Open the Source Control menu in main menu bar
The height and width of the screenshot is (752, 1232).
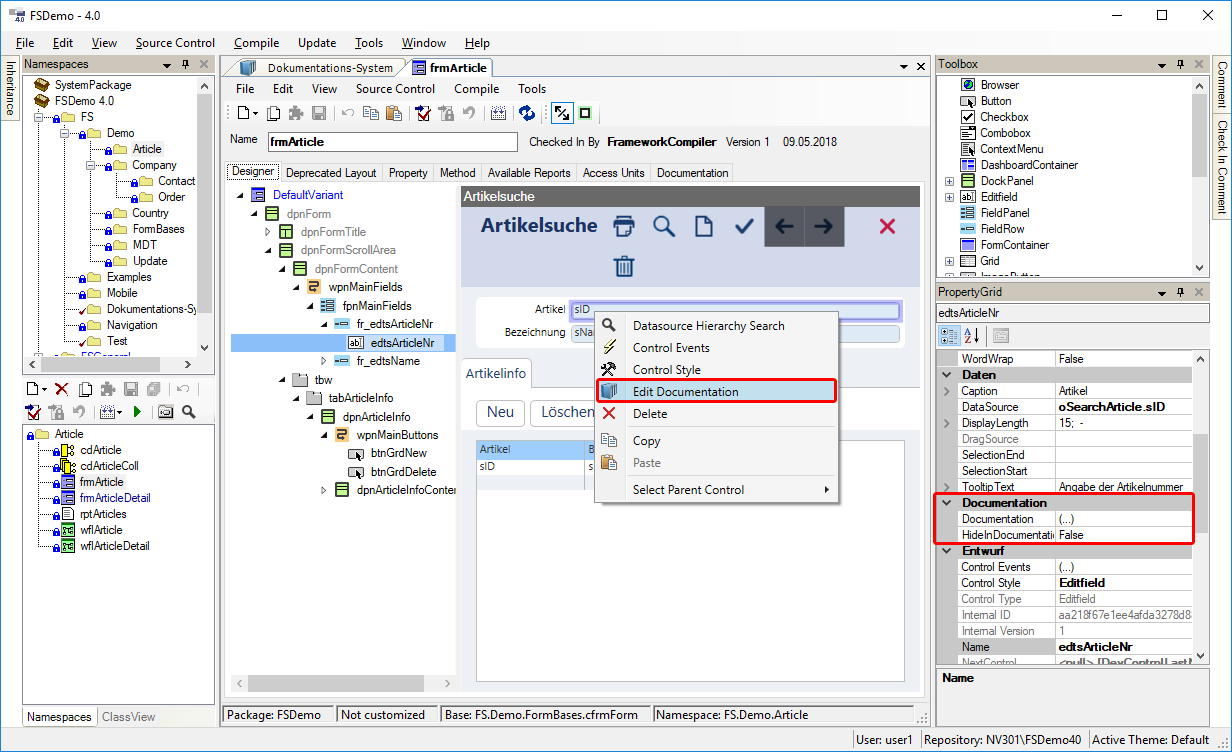pyautogui.click(x=175, y=43)
